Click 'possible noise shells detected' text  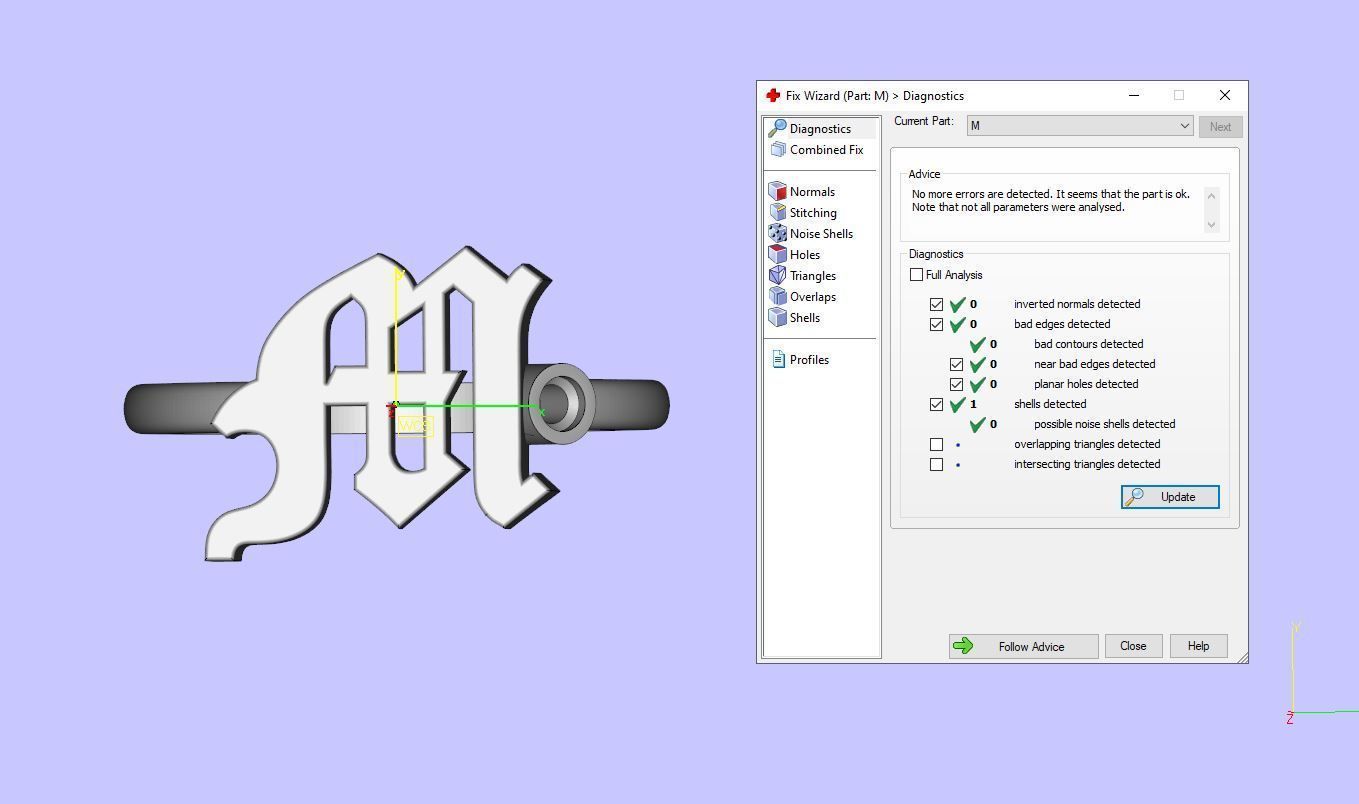(x=1104, y=424)
